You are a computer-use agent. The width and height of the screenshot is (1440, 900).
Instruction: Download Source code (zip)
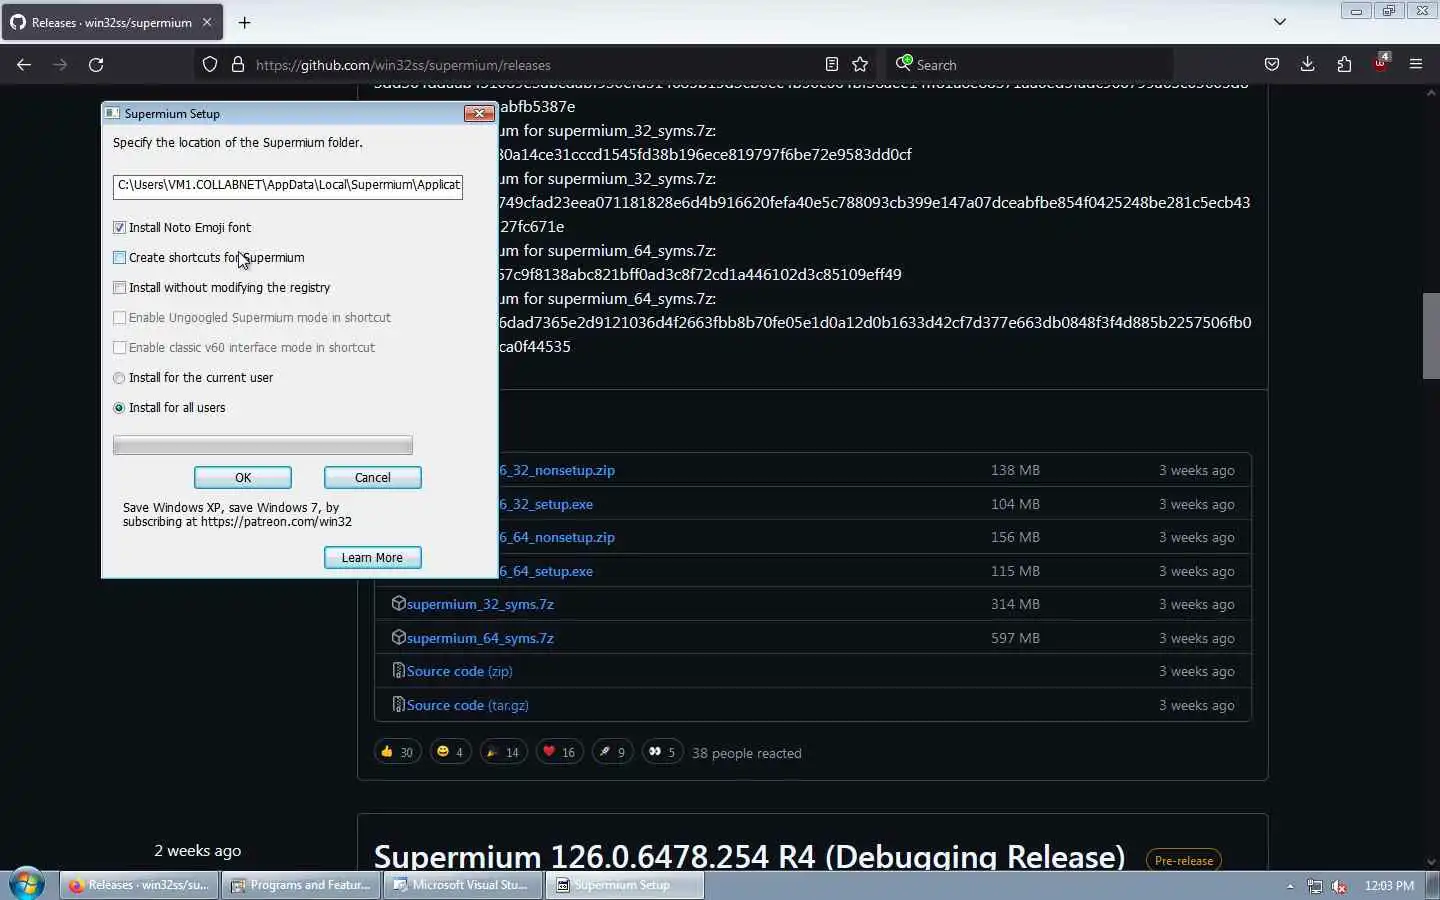click(x=460, y=671)
